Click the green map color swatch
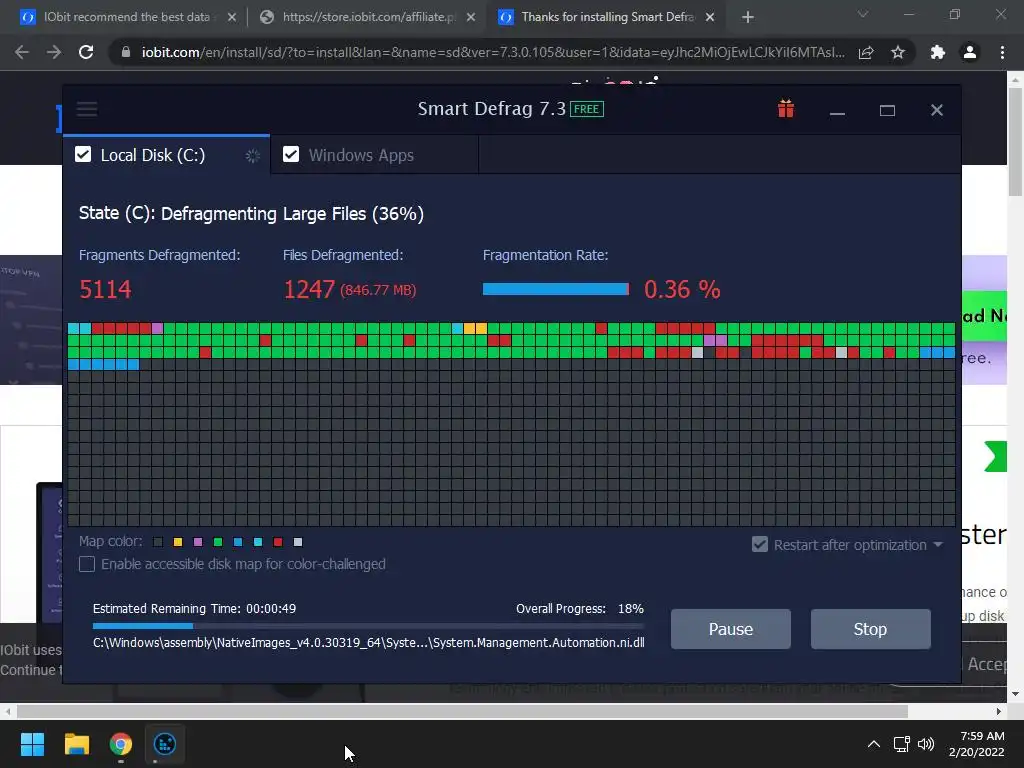1024x768 pixels. [x=218, y=542]
